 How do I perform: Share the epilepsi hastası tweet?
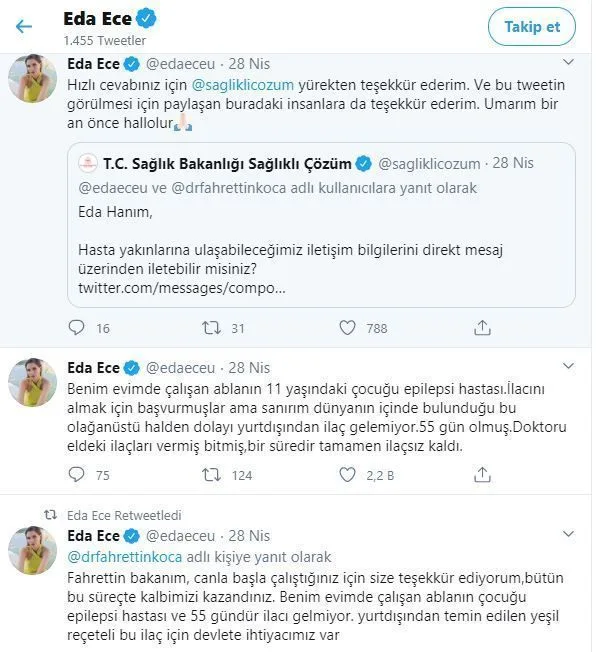tap(482, 474)
